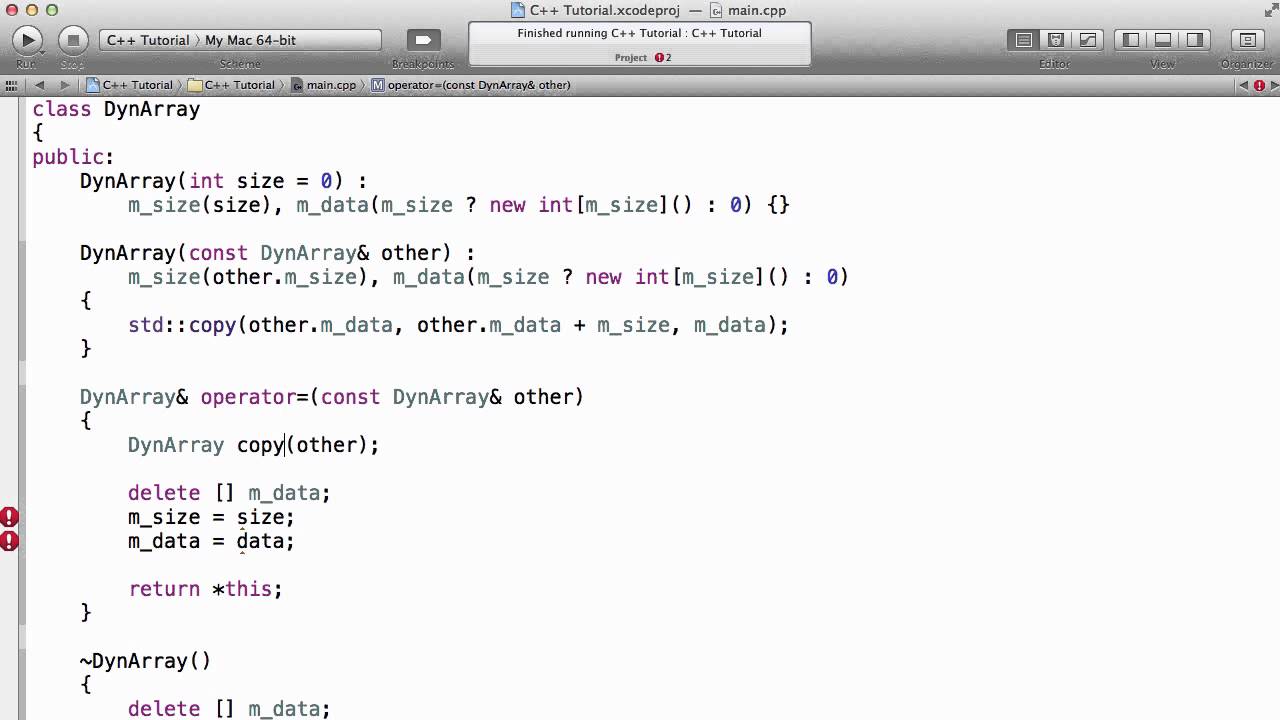Viewport: 1280px width, 720px height.
Task: Select the Assistant editor icon
Action: pos(1056,40)
